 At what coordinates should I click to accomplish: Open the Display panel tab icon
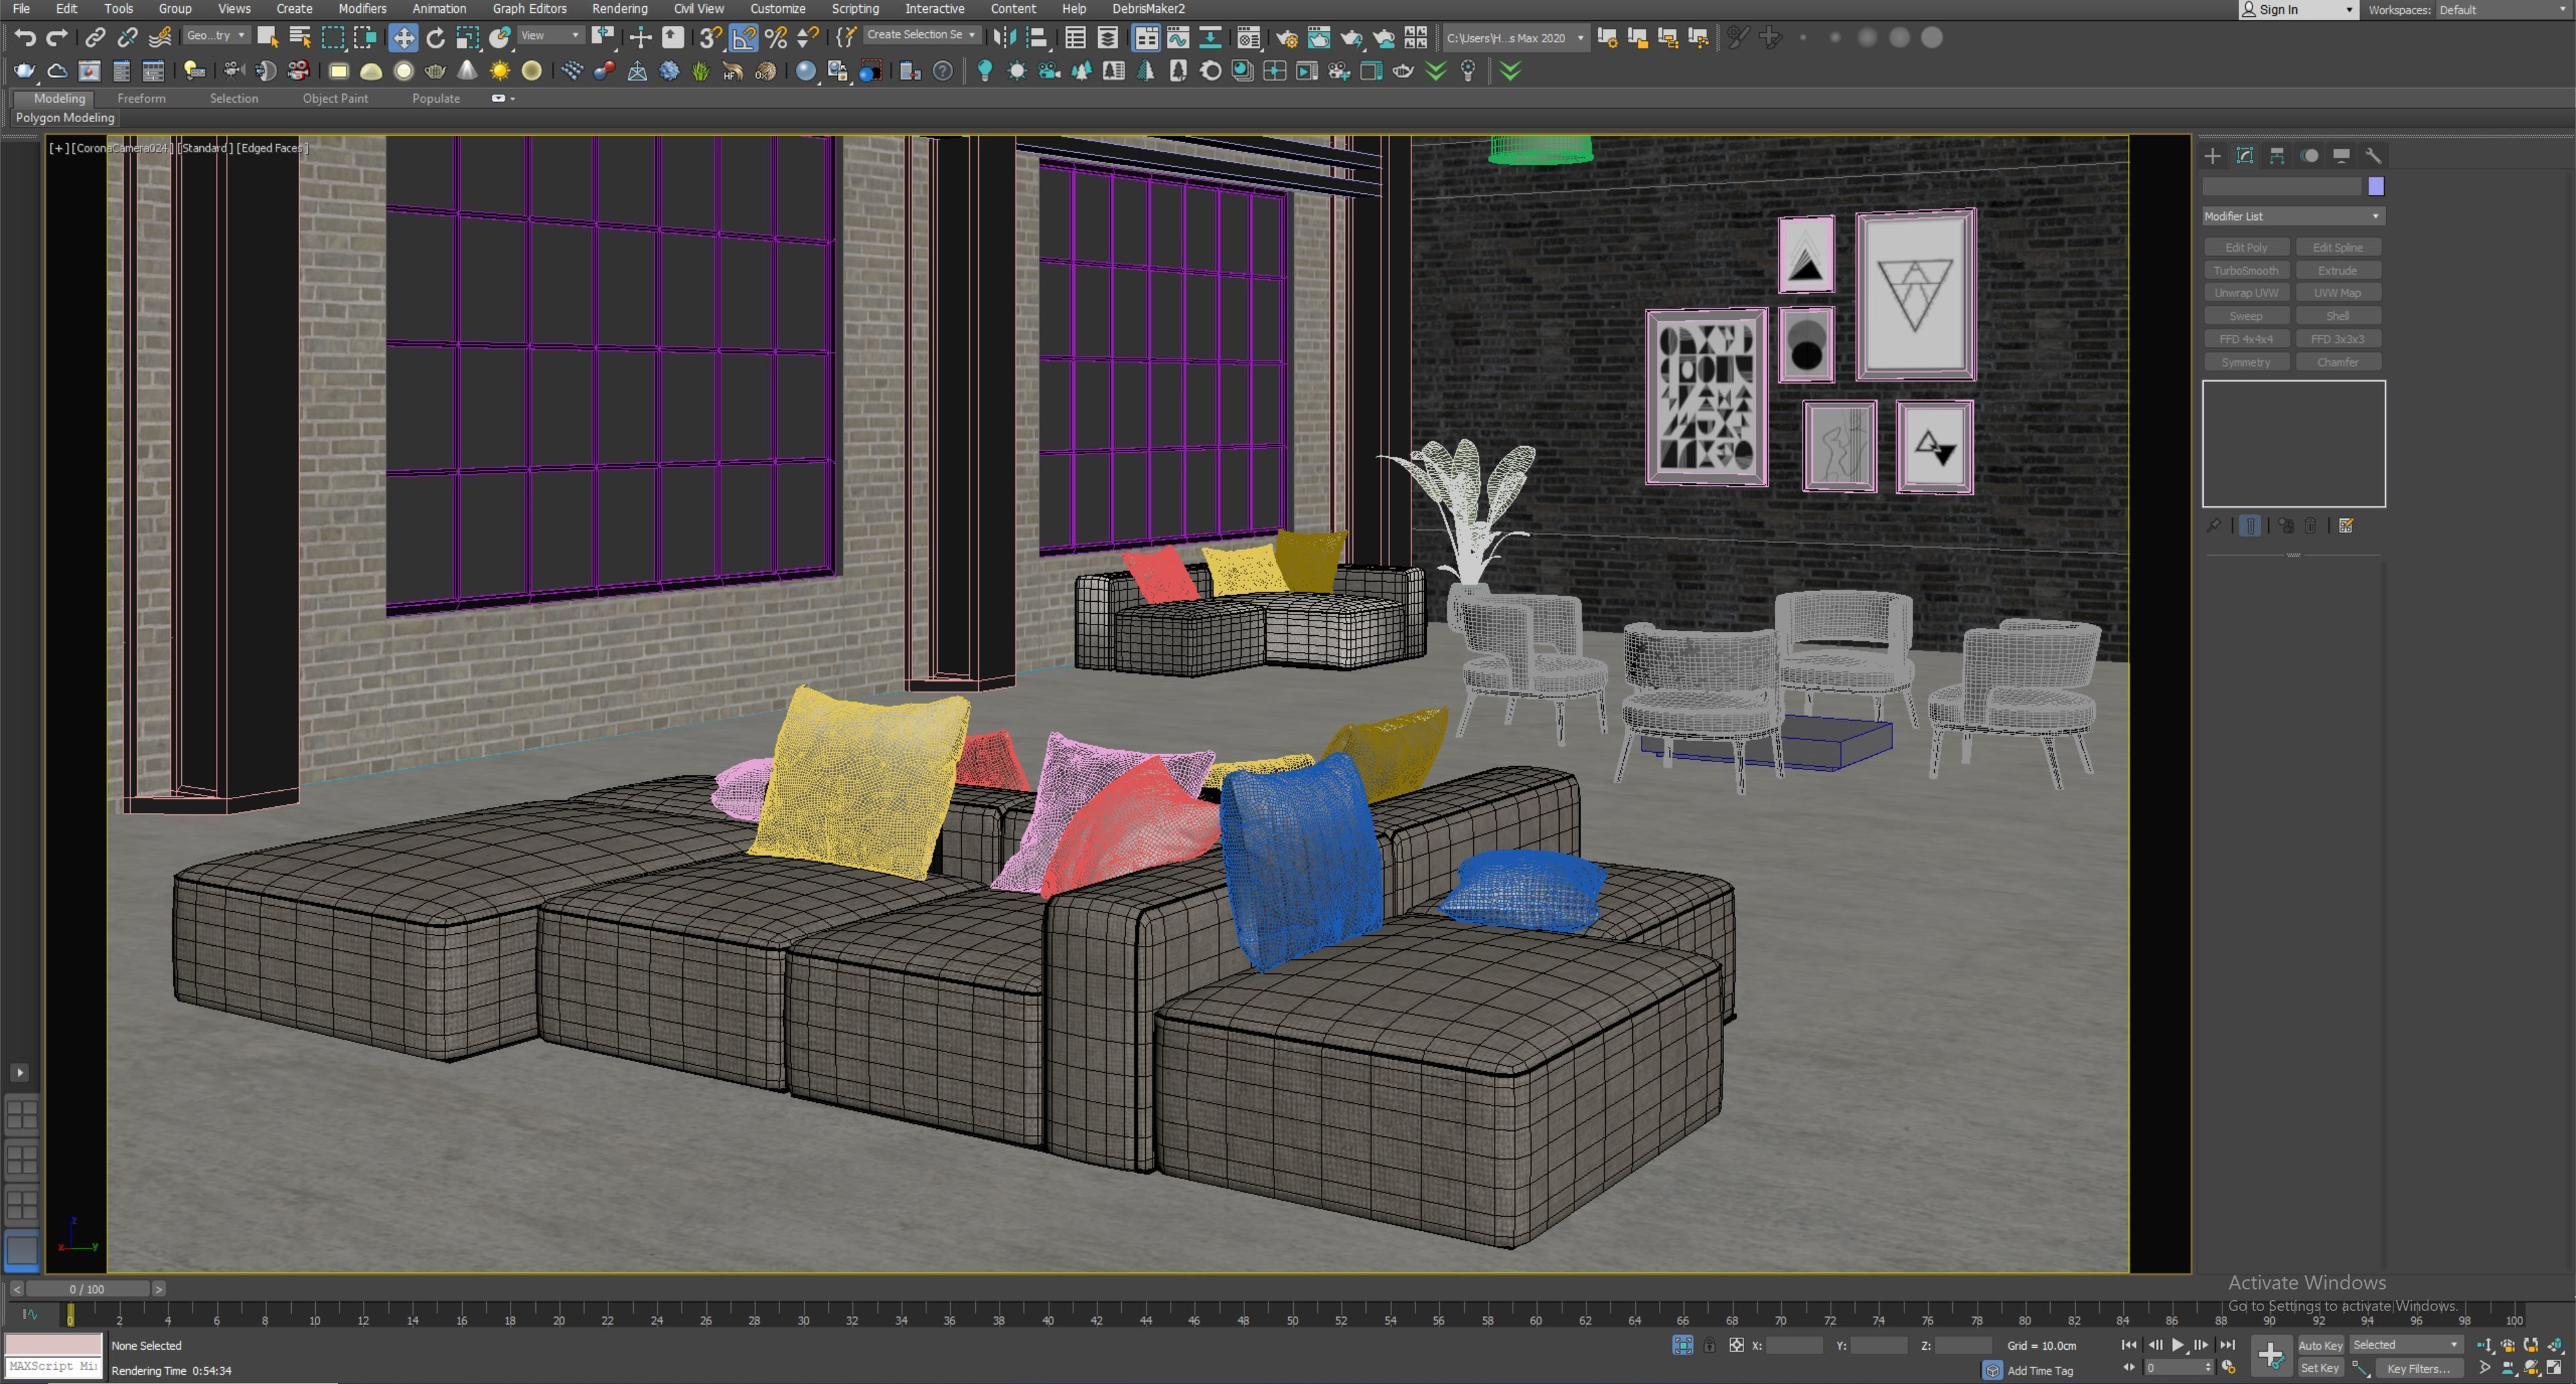[x=2341, y=155]
